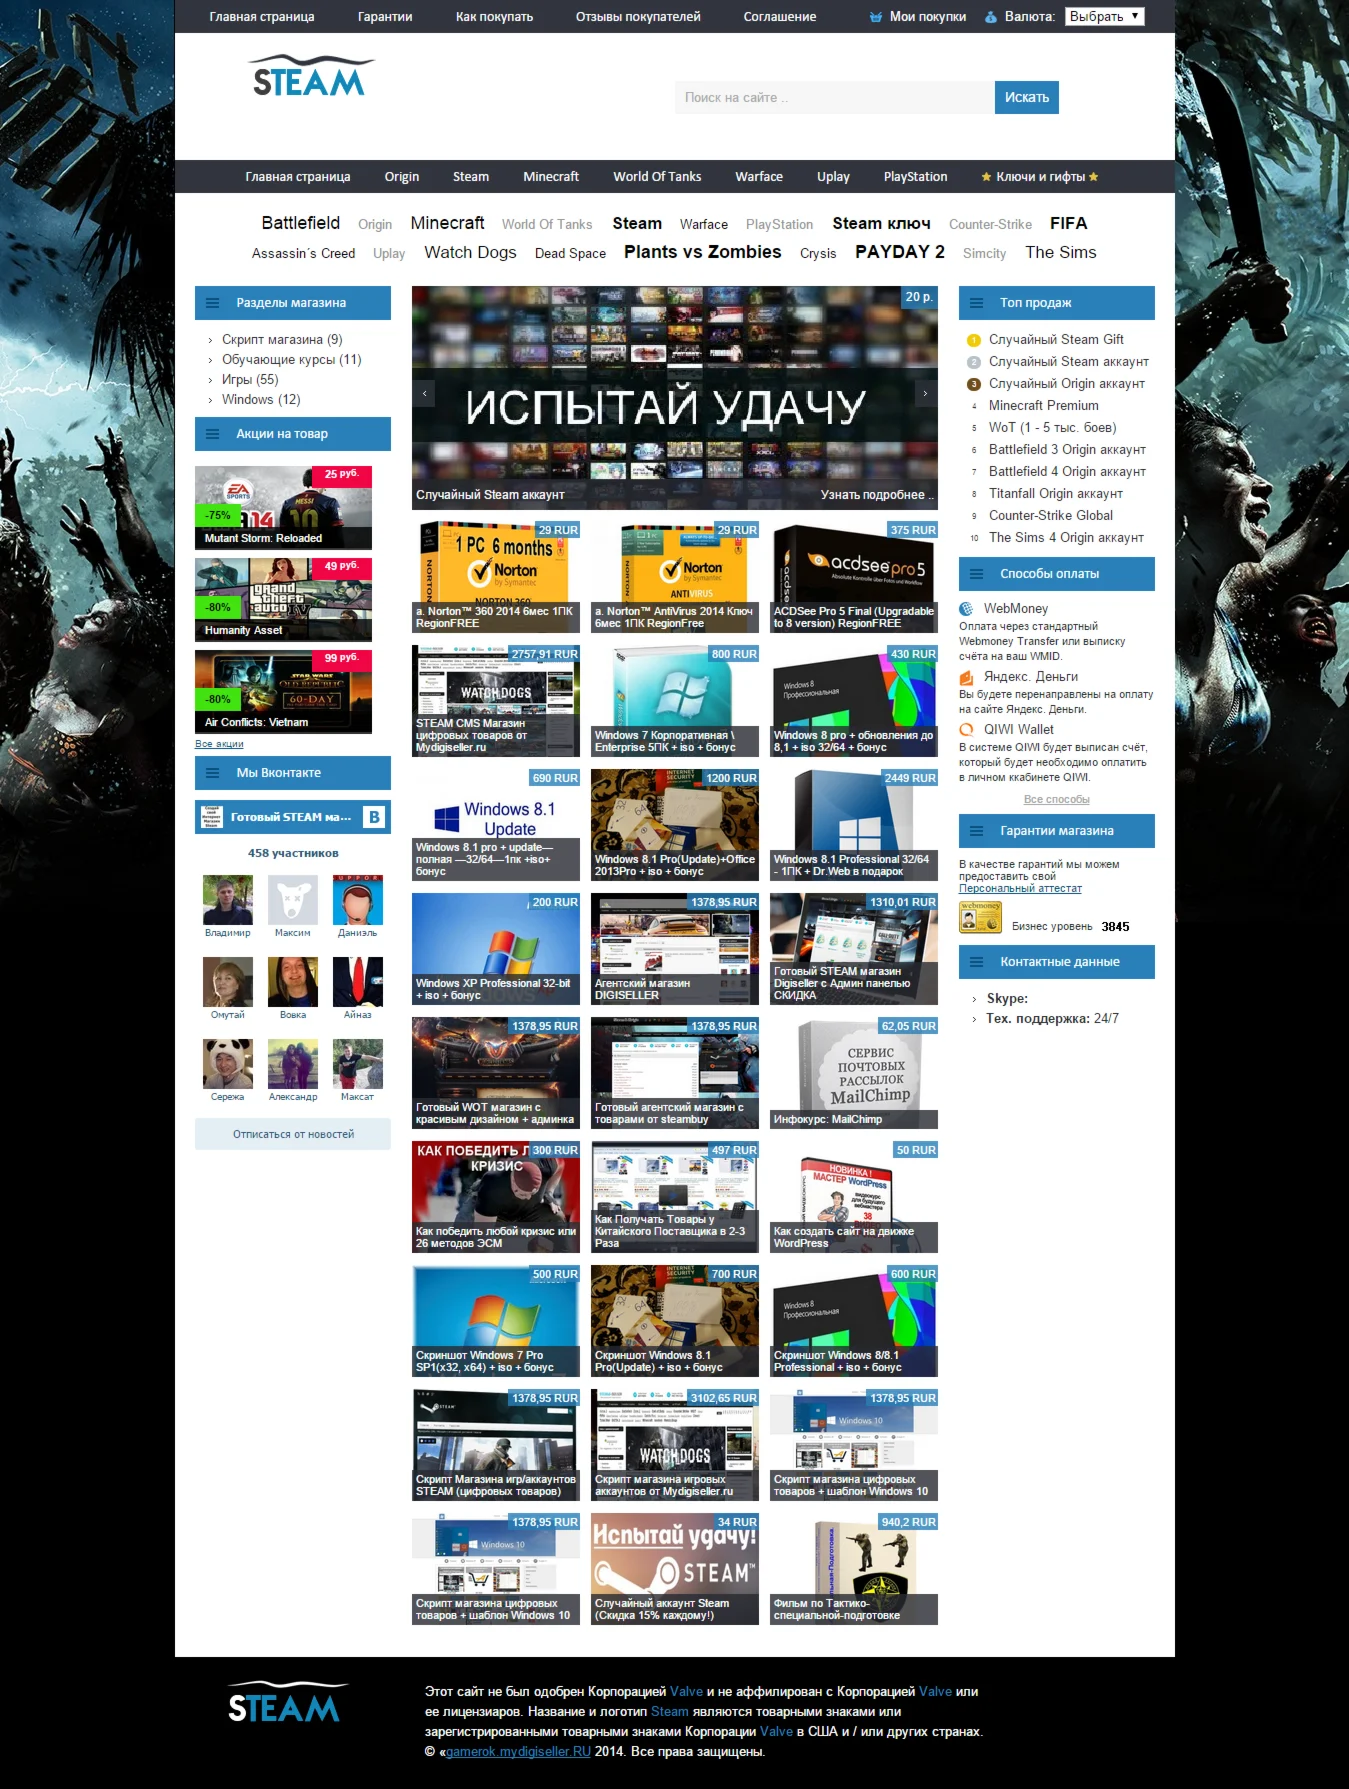Open Как покупать in the top bar

pos(494,17)
